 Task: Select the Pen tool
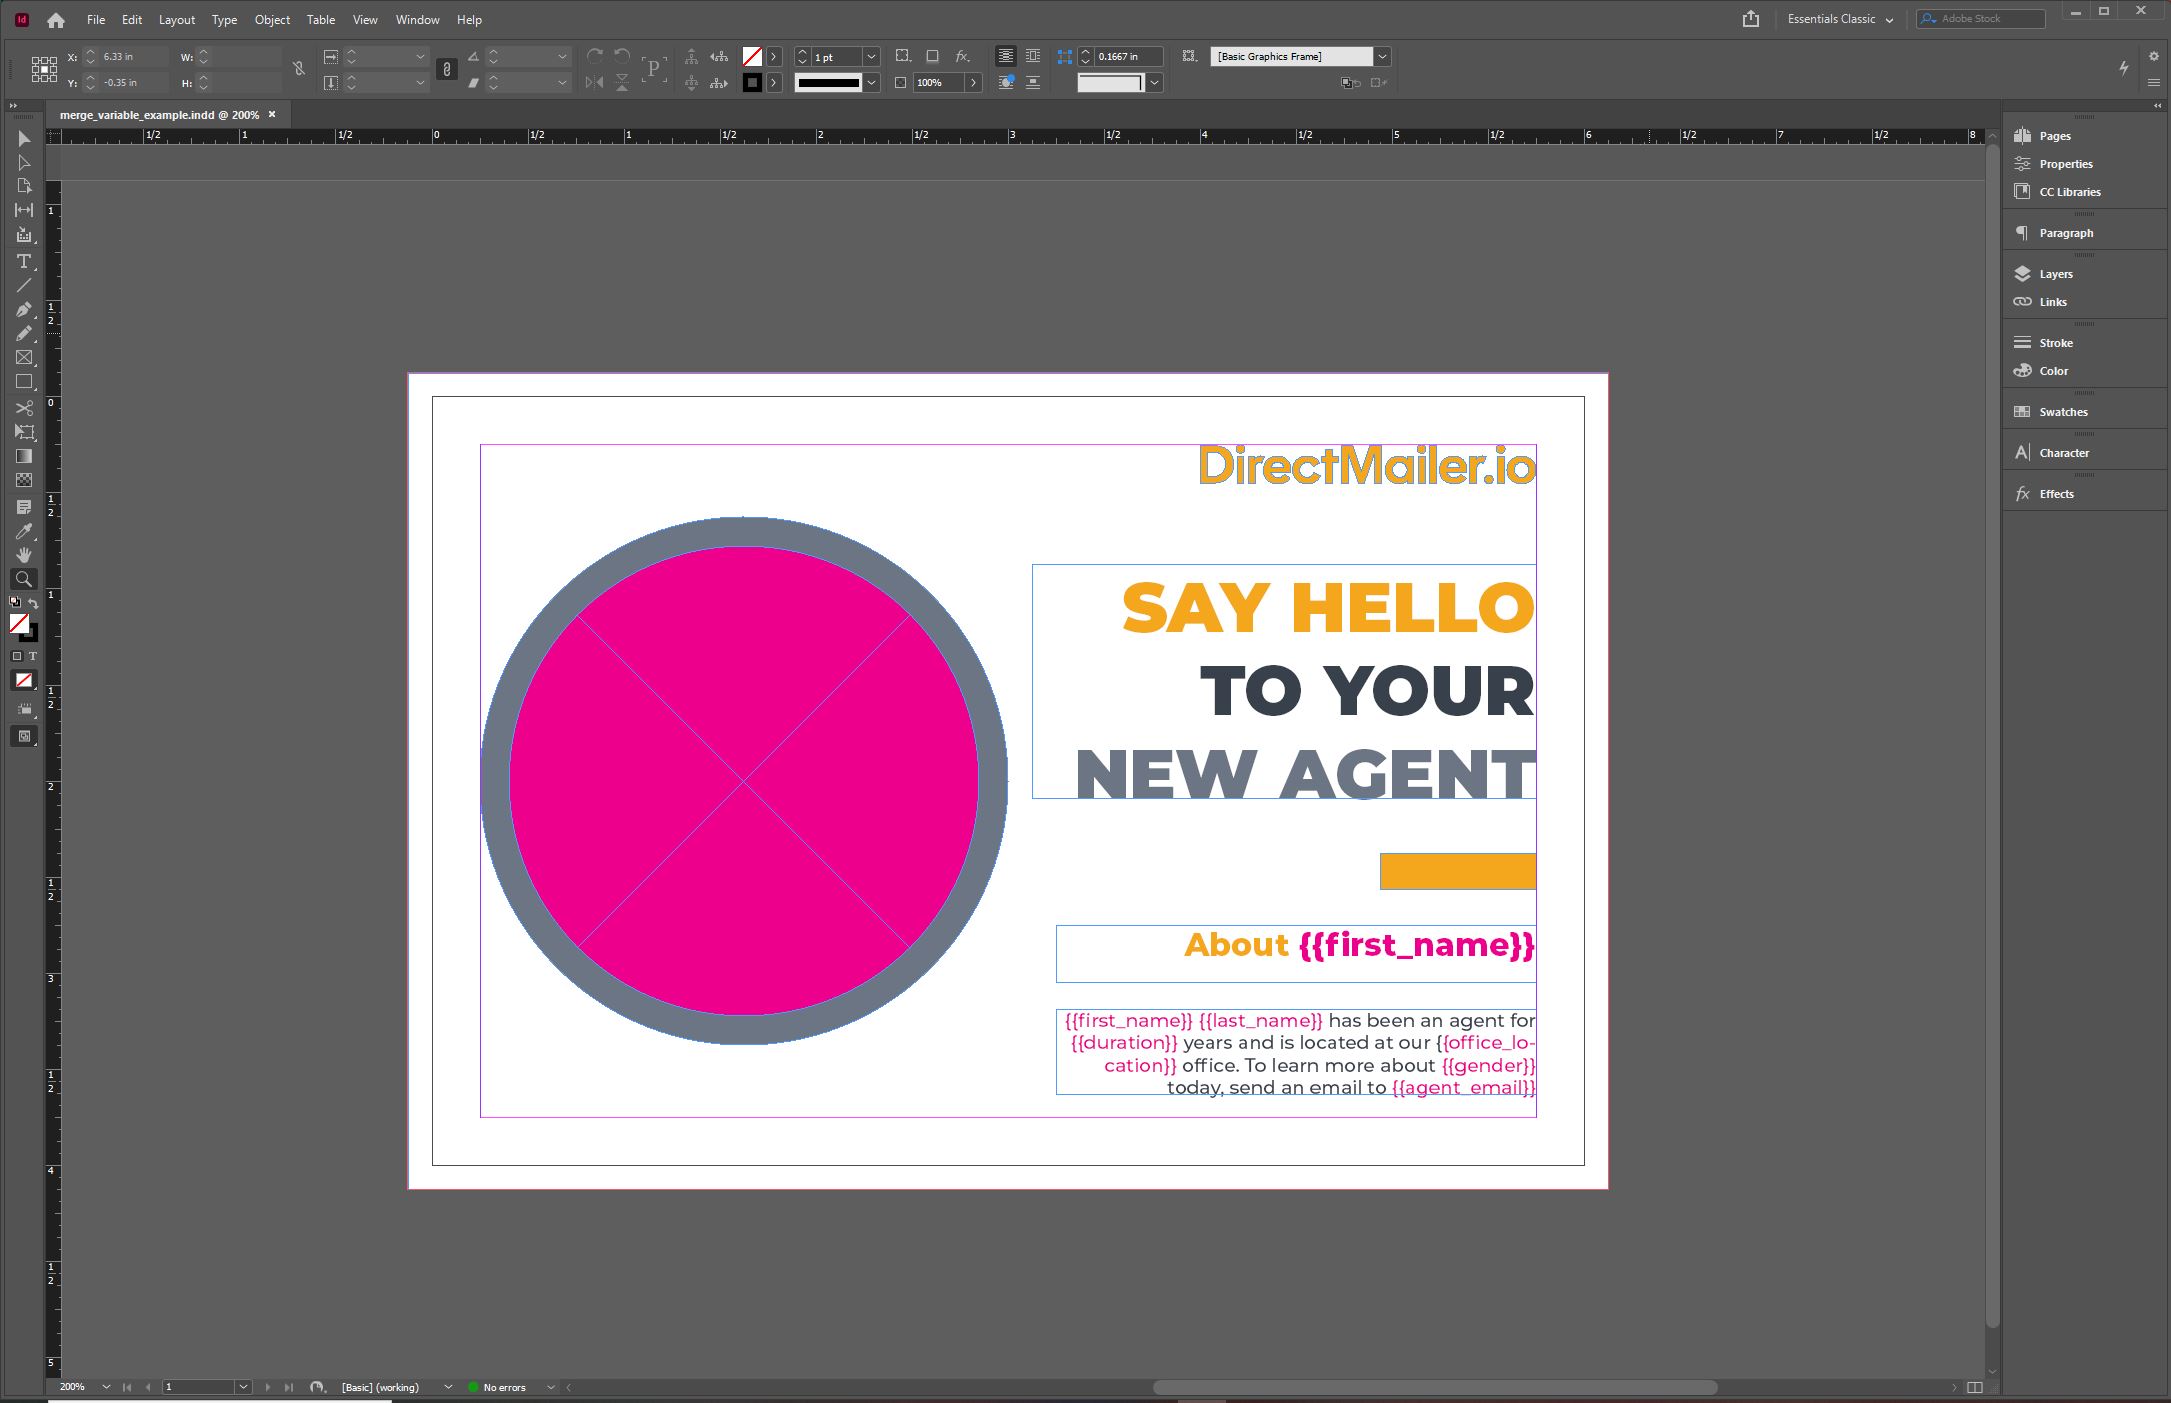(23, 309)
